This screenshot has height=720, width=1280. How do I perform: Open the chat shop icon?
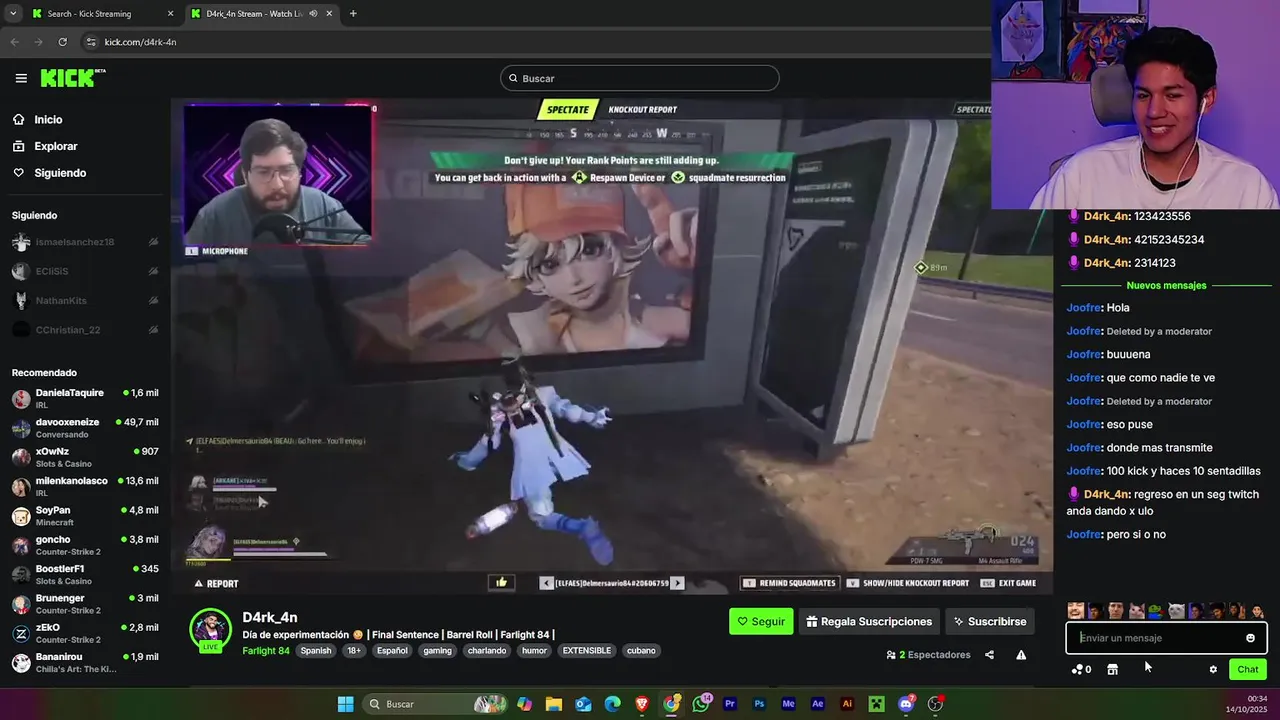[1112, 669]
